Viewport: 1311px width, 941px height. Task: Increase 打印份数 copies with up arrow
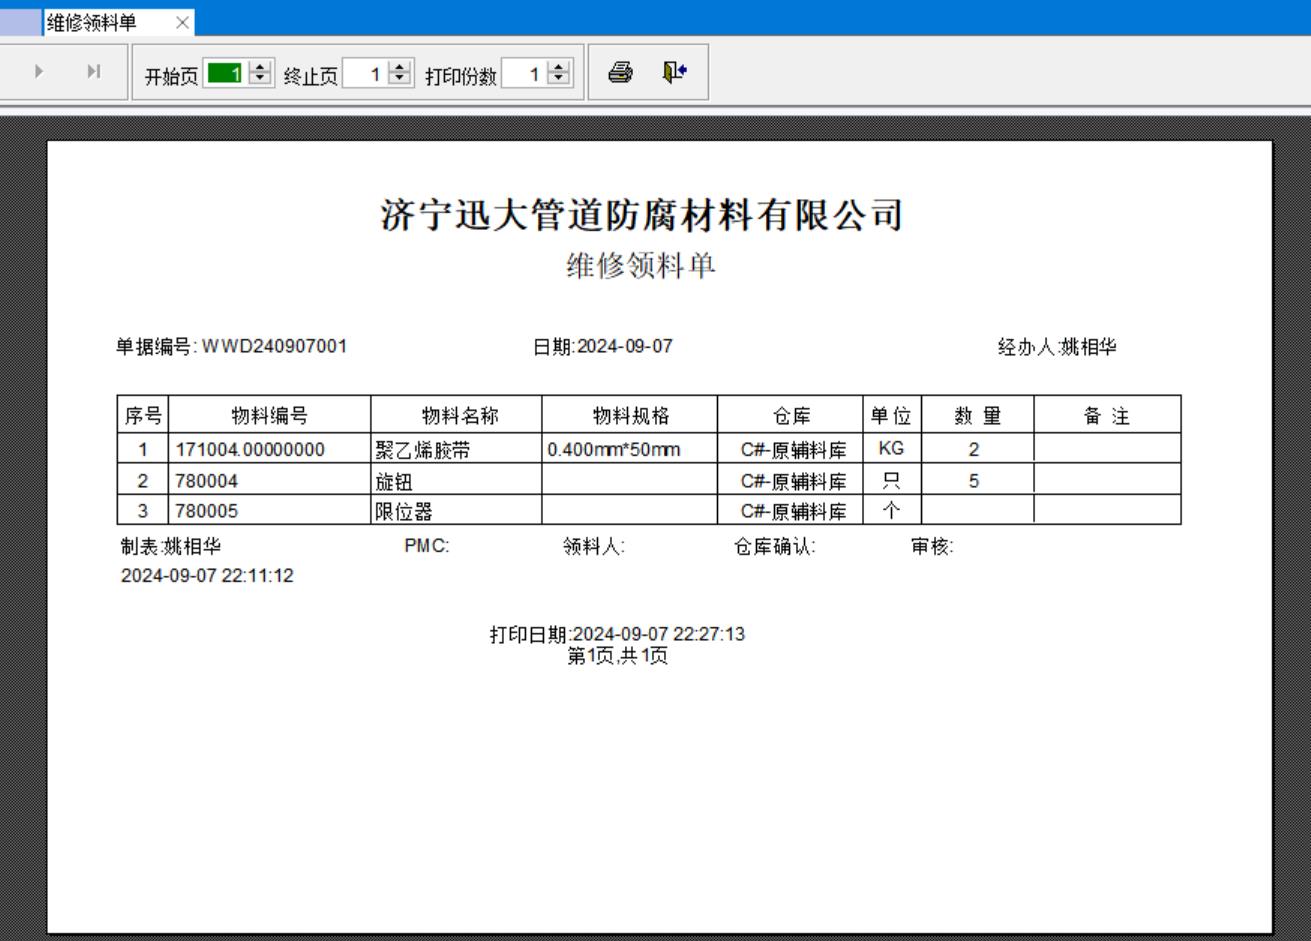[559, 68]
